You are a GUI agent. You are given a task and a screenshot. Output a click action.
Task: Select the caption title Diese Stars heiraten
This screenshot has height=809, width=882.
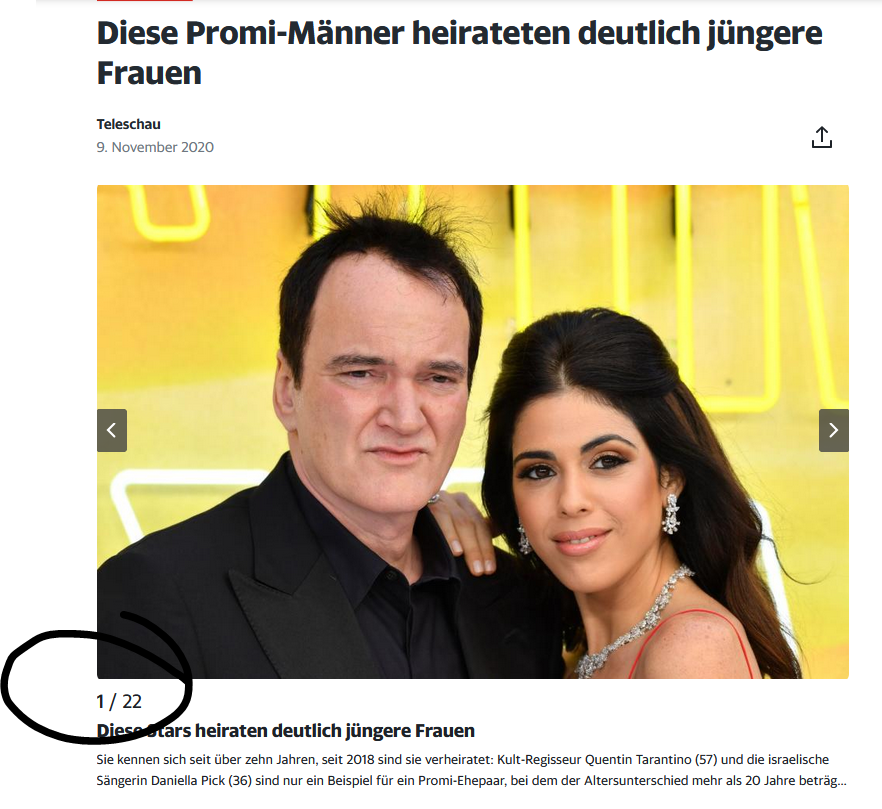click(x=286, y=731)
